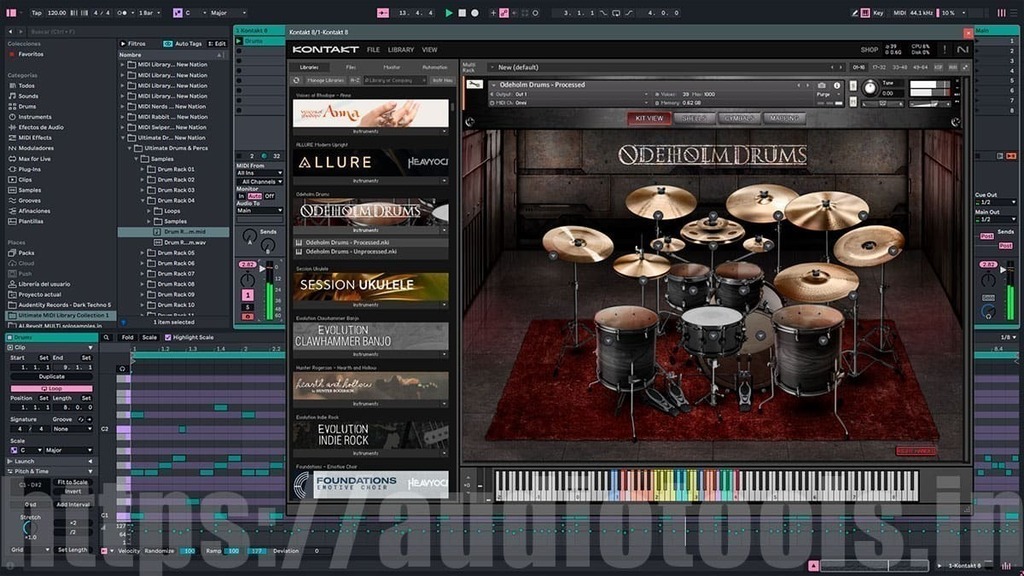Click the draw mode pencil icon
Image resolution: width=1024 pixels, height=576 pixels.
[x=854, y=12]
